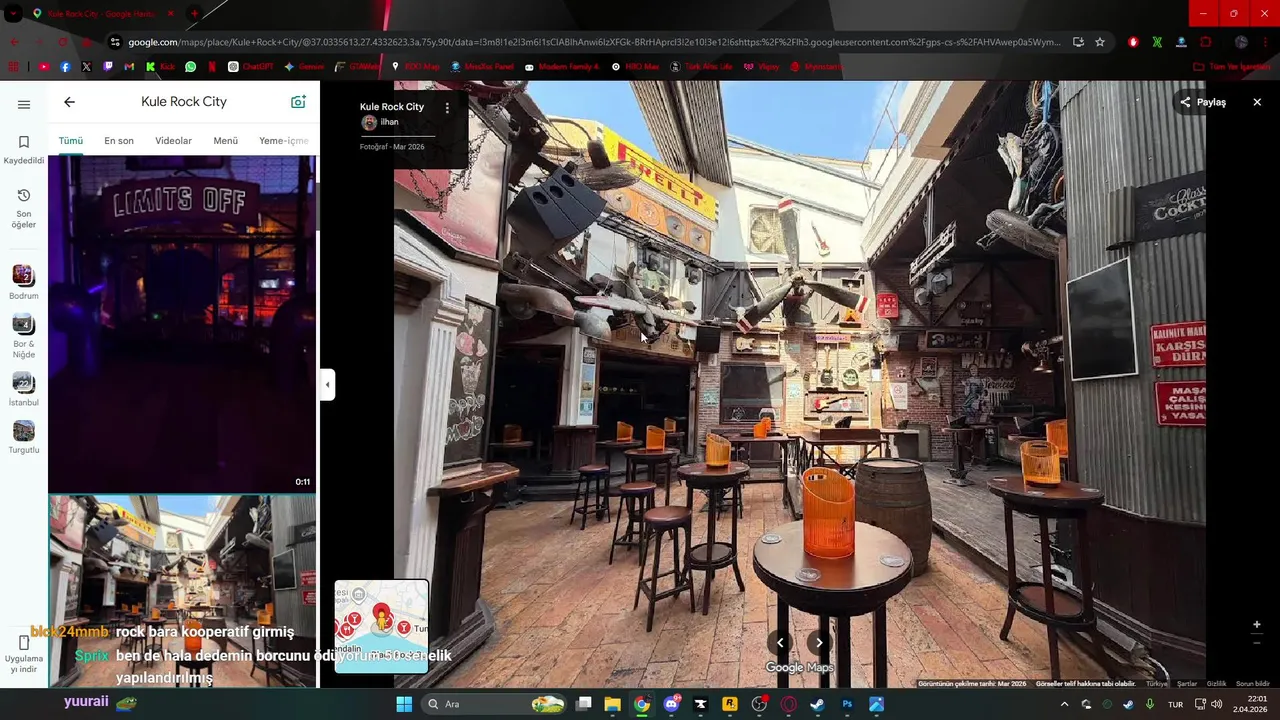Open the Bodrum recent item
Image resolution: width=1280 pixels, height=720 pixels.
click(24, 282)
